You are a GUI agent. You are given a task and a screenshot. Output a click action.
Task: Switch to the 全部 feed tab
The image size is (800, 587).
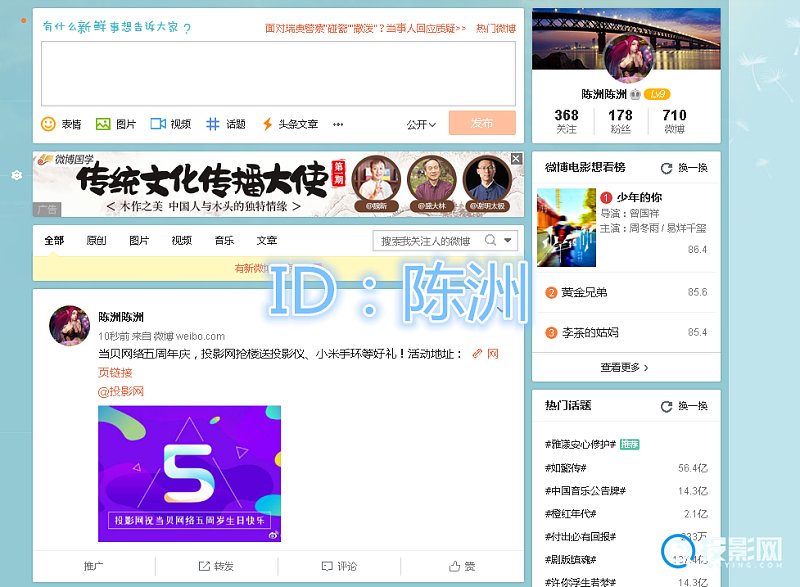(x=54, y=240)
